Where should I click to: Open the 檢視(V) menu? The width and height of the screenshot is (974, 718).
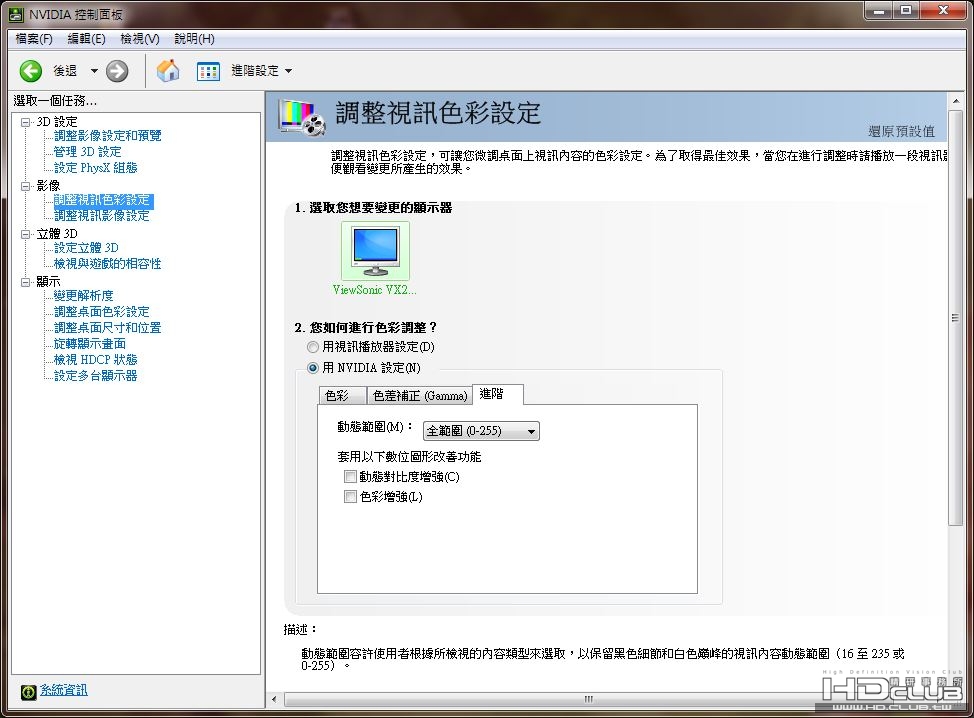(x=140, y=39)
